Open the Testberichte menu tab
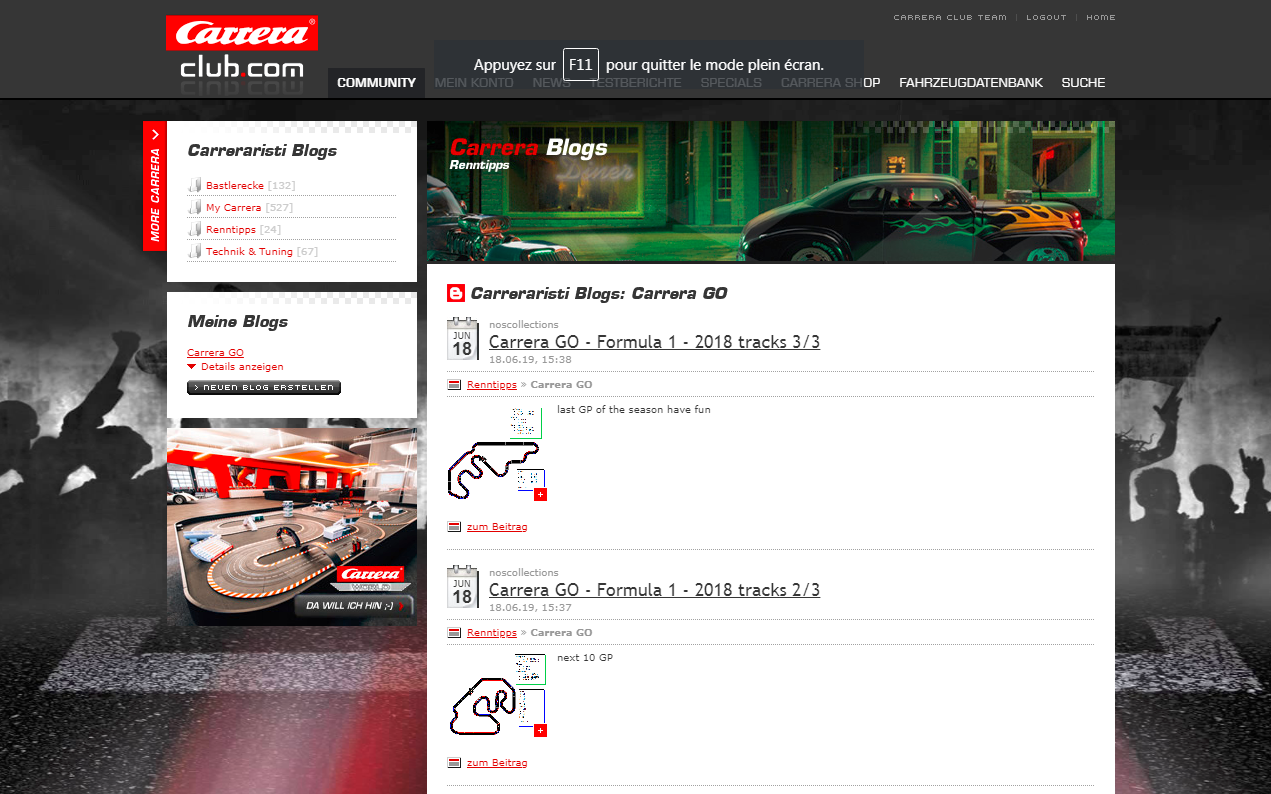 click(636, 83)
